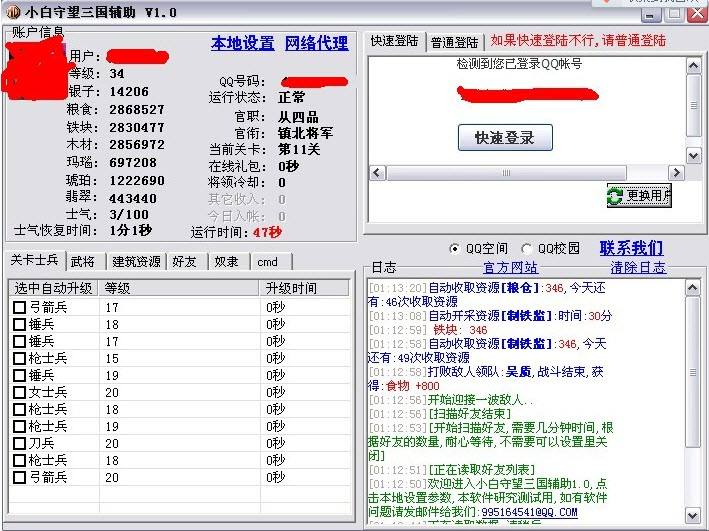Click the 官衔 value 镇北将军
The image size is (709, 531).
306,133
